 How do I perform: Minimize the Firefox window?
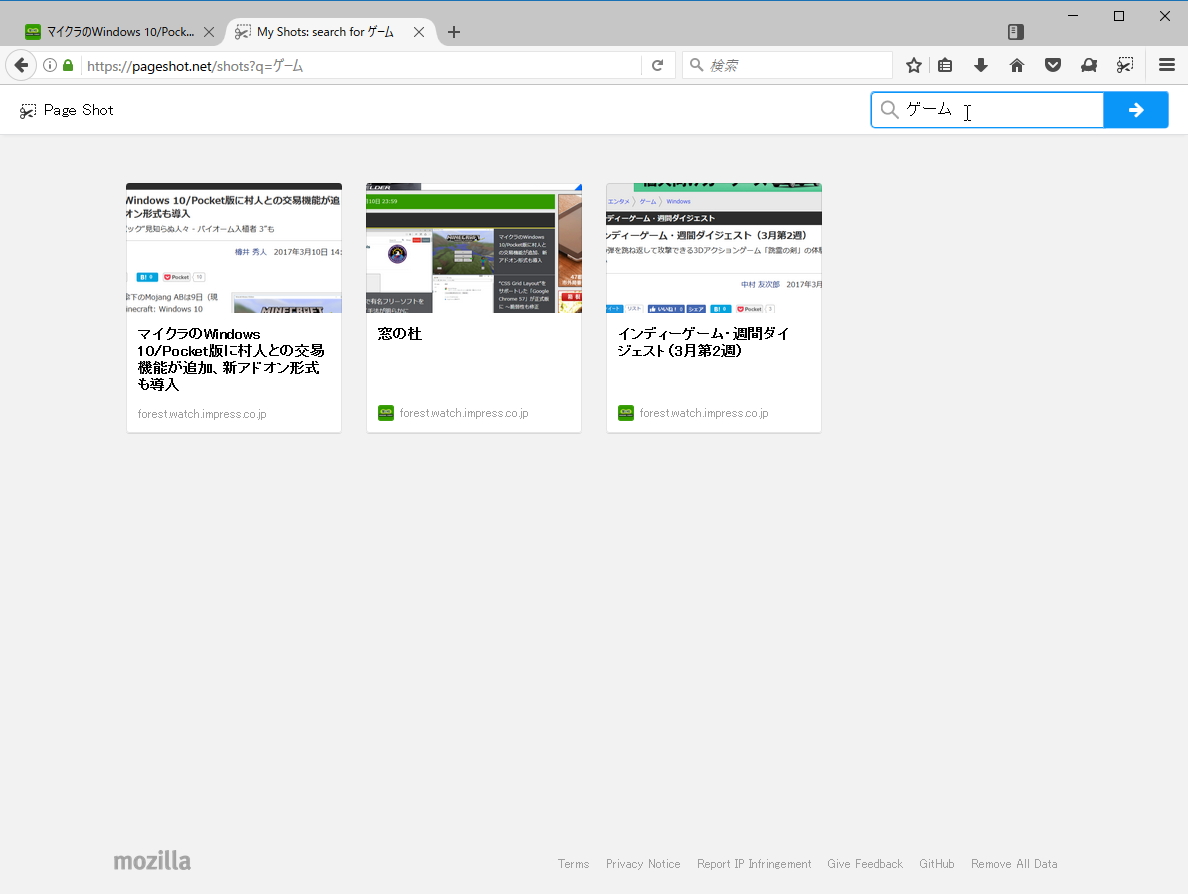1073,16
